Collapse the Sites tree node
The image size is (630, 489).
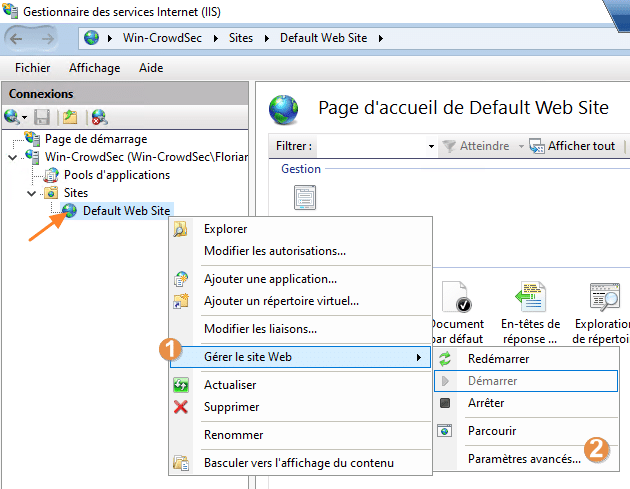(x=32, y=193)
